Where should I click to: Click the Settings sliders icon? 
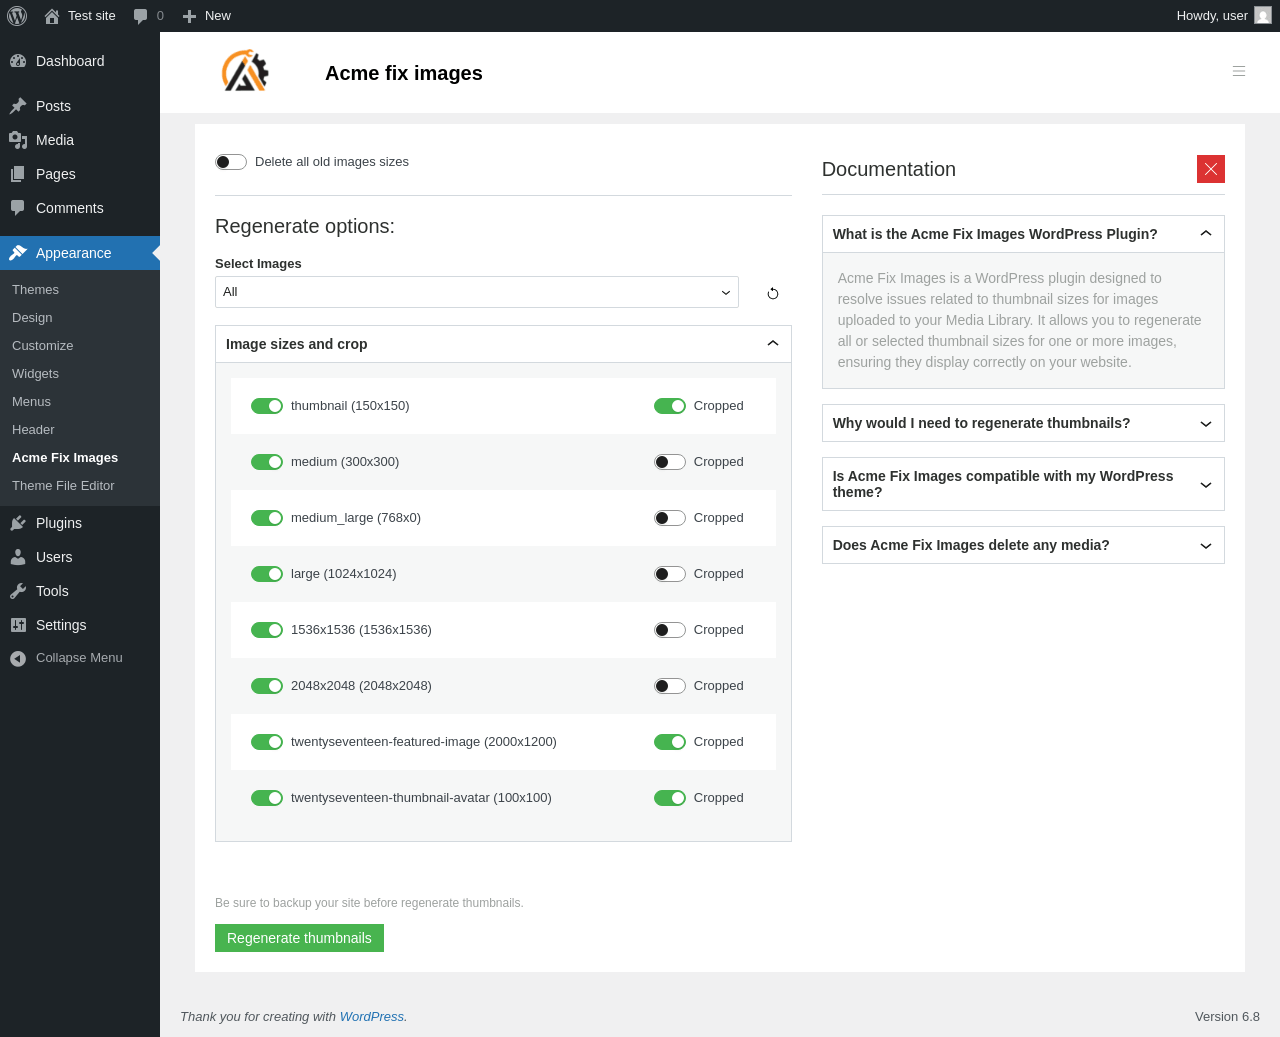(18, 625)
